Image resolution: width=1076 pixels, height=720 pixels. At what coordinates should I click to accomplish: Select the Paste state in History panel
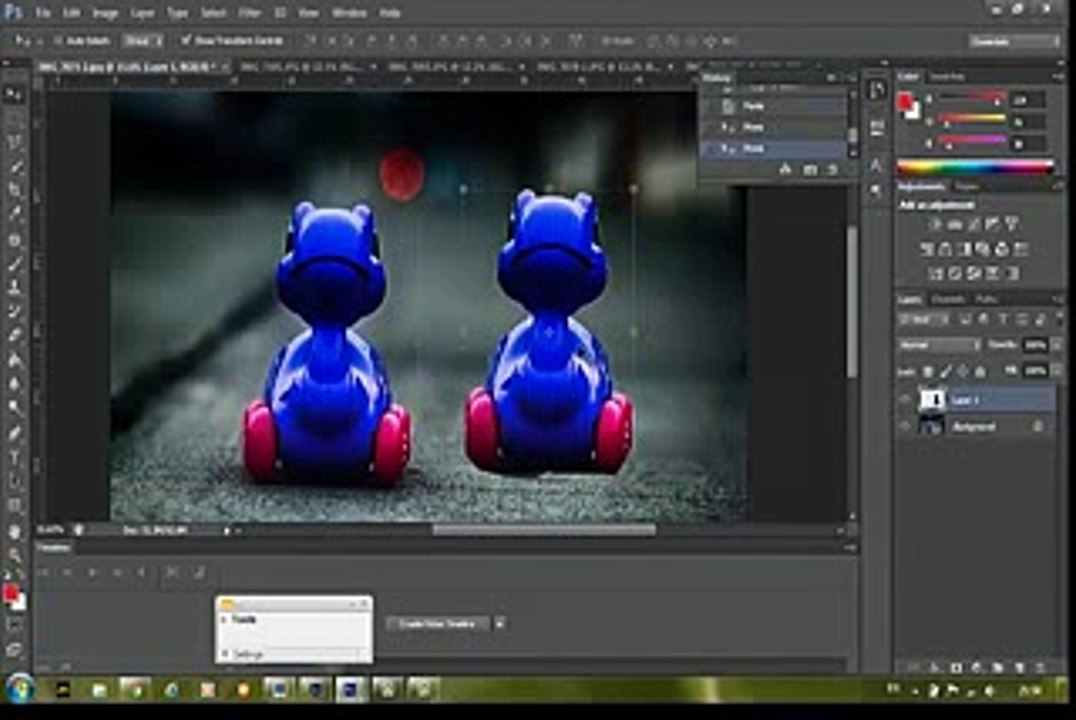click(x=773, y=106)
